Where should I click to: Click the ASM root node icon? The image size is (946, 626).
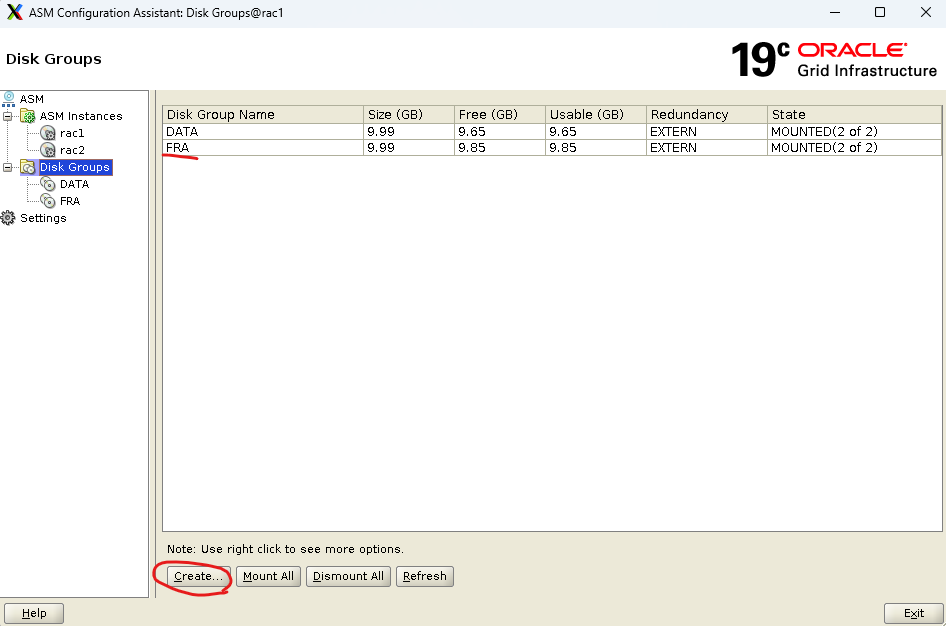[x=8, y=99]
